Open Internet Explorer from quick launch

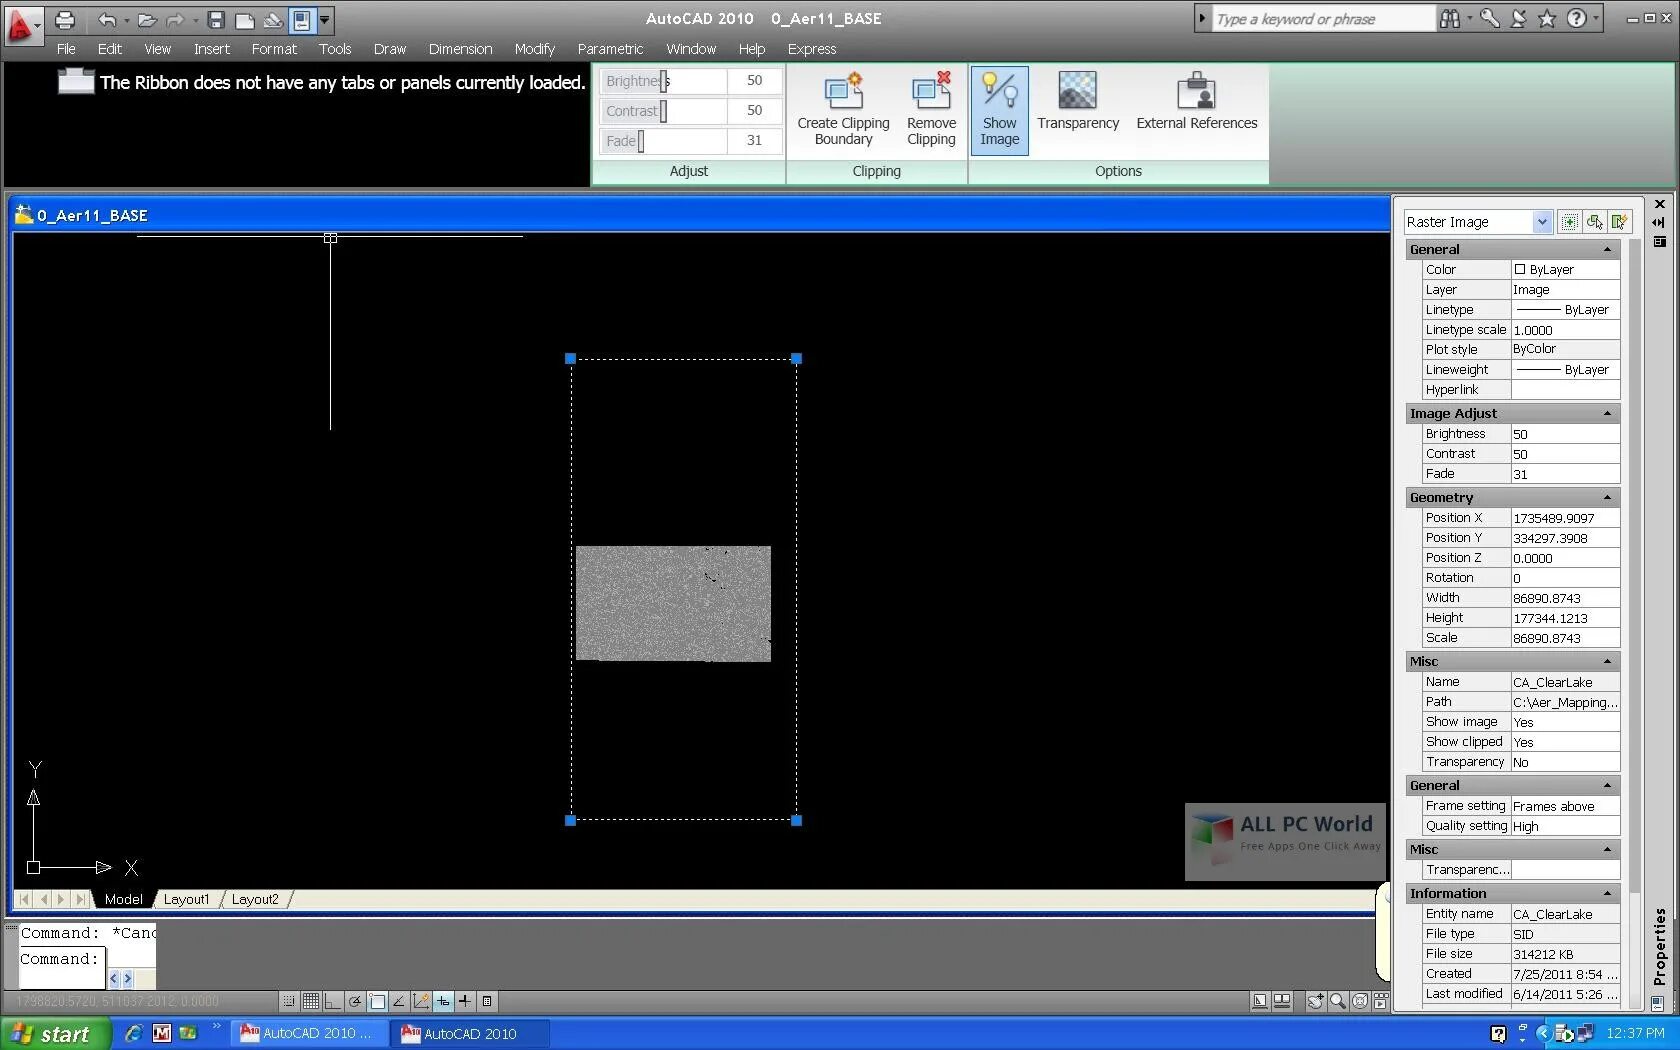(x=133, y=1034)
